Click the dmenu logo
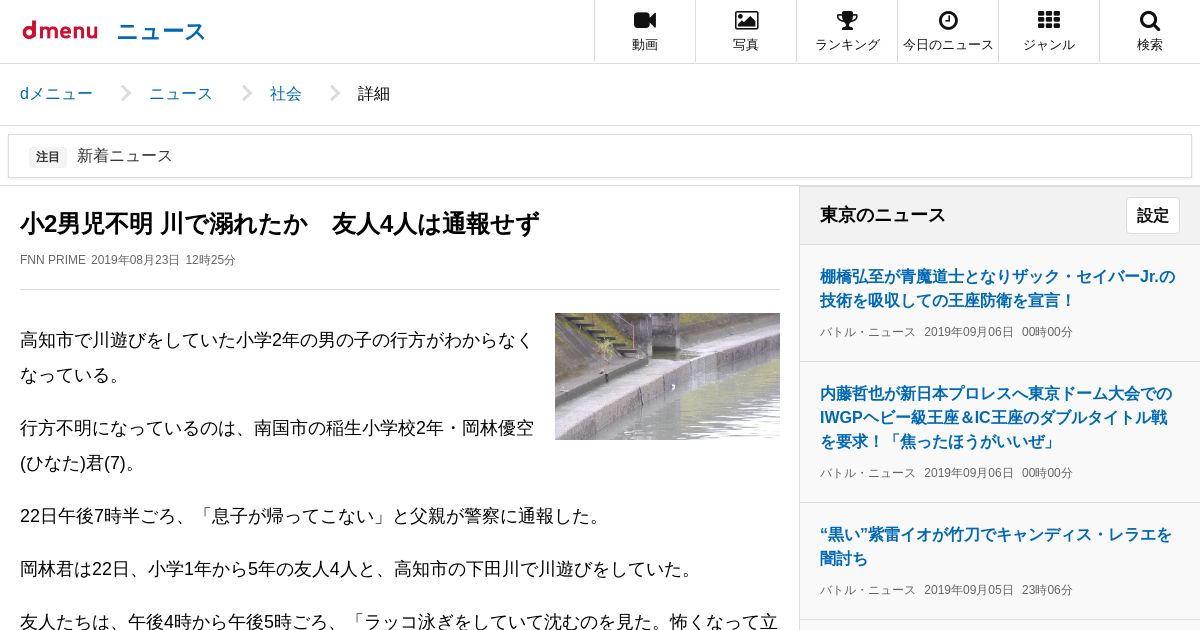1200x630 pixels. coord(60,31)
